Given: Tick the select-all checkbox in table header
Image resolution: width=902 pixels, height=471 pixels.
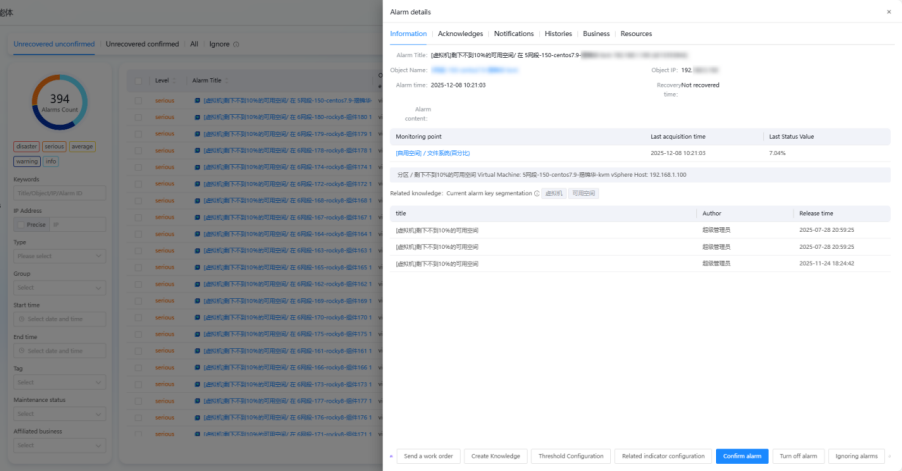Looking at the screenshot, I should coord(139,80).
